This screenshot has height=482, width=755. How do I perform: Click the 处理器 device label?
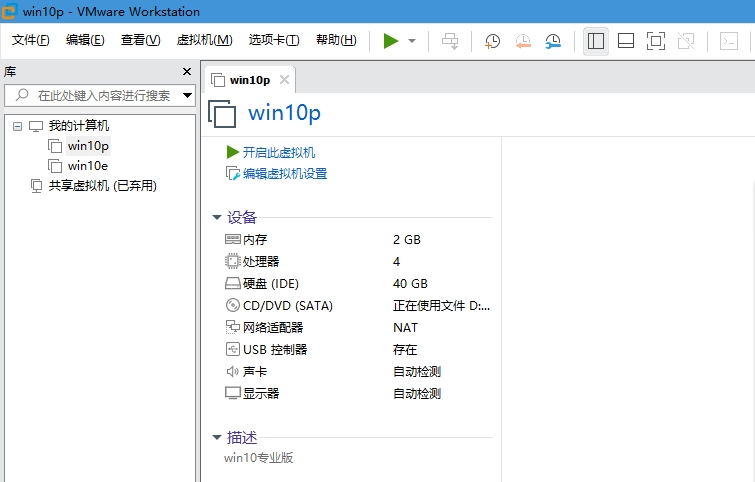[261, 261]
